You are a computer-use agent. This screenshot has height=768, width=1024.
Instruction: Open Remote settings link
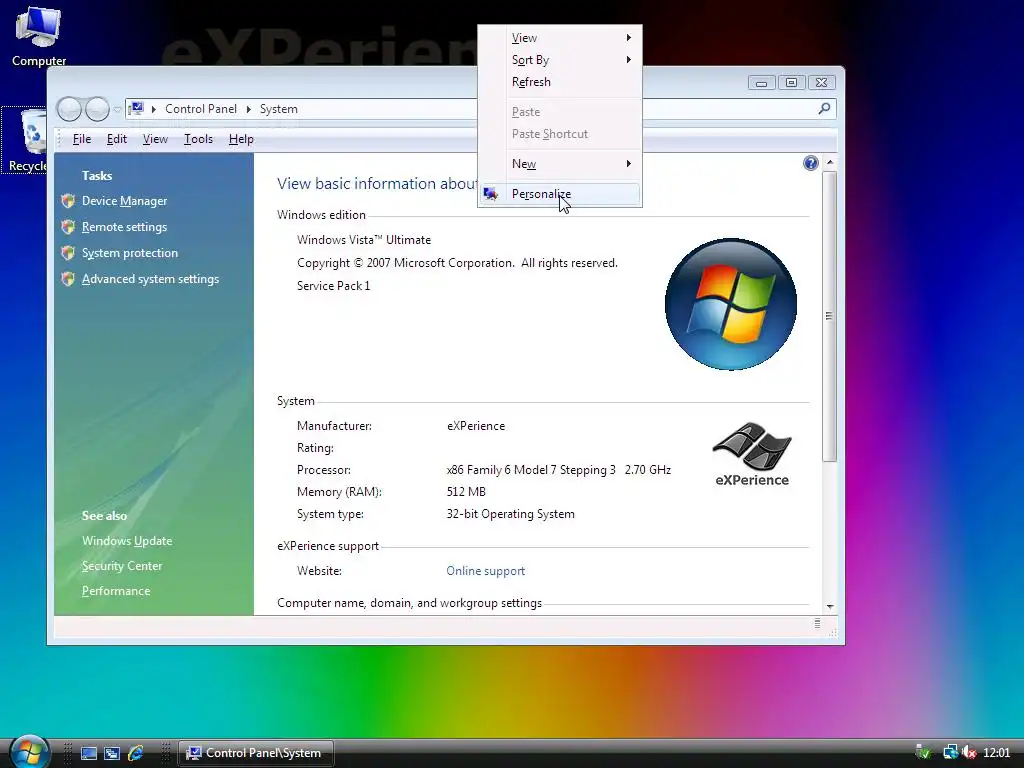click(x=124, y=227)
